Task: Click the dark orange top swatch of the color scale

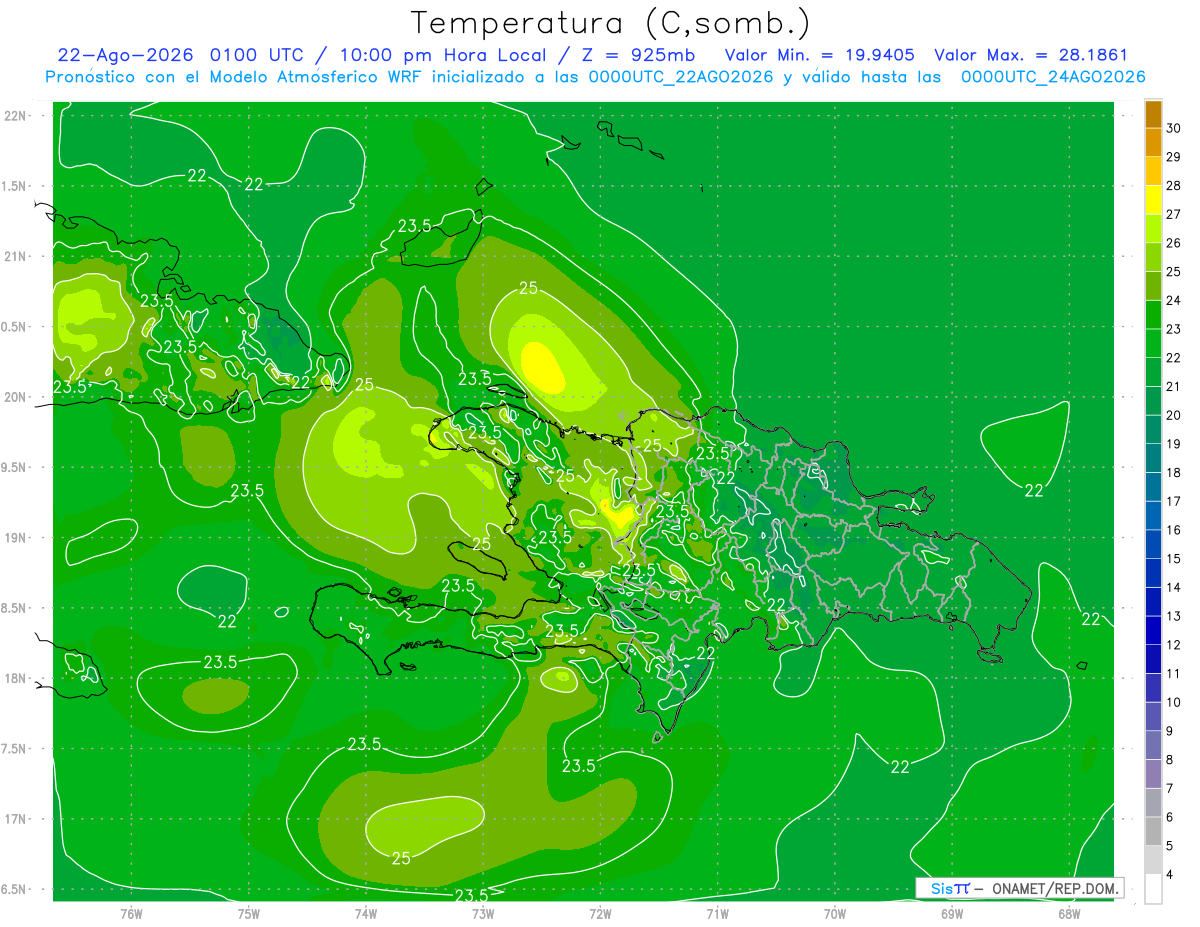Action: click(1153, 114)
